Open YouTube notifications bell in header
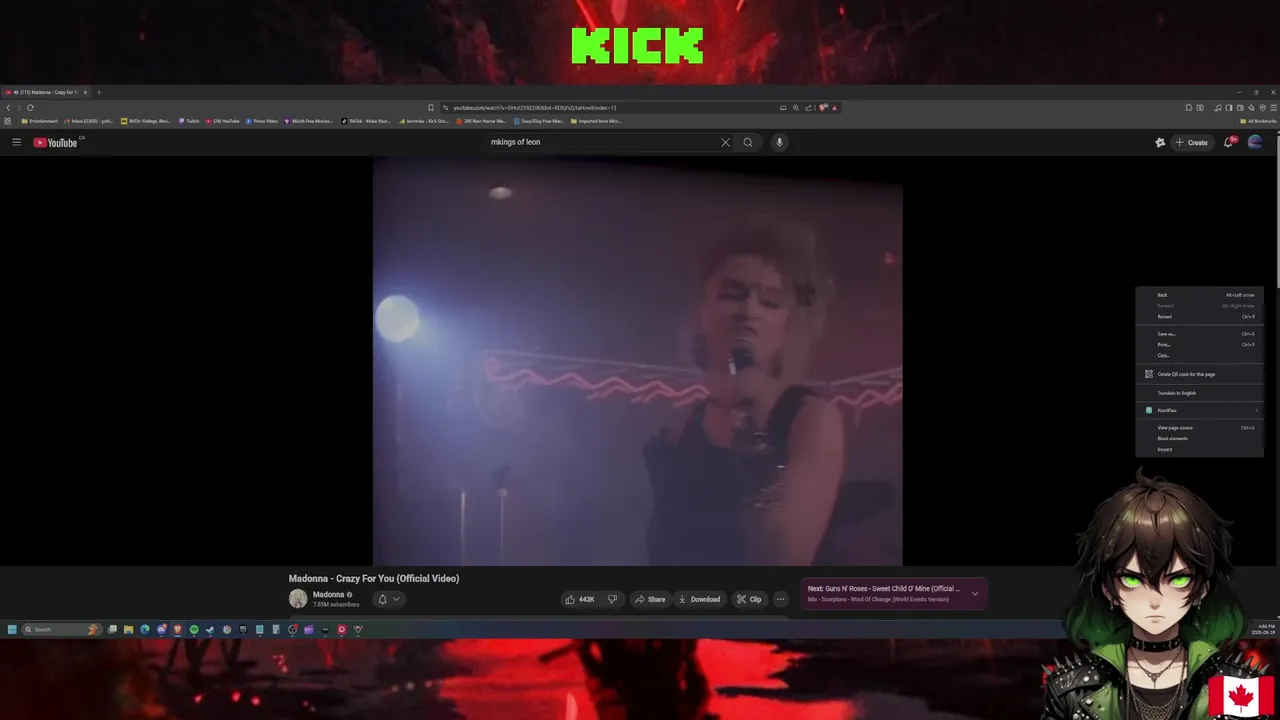Image resolution: width=1280 pixels, height=720 pixels. point(1229,142)
